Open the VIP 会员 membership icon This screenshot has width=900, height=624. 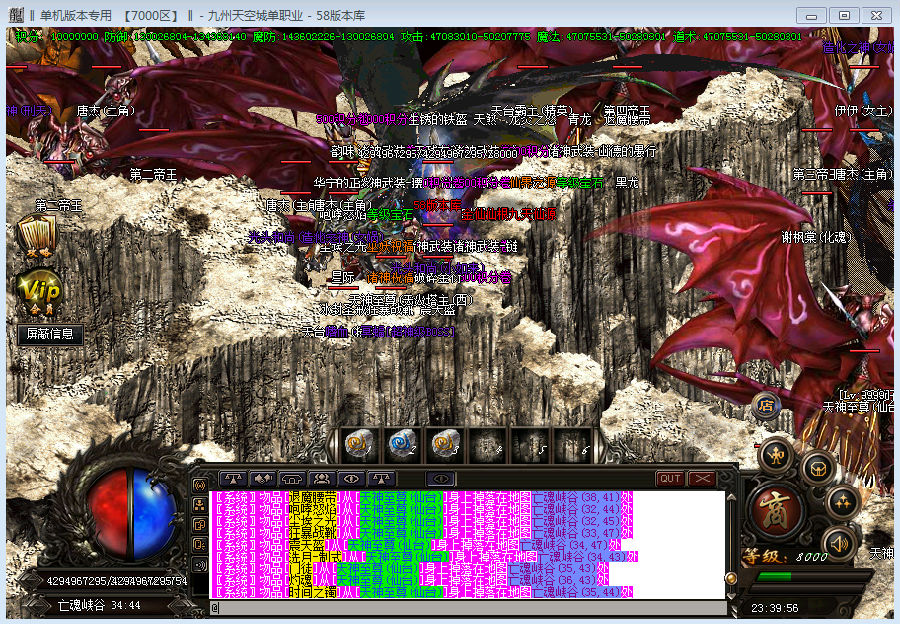39,293
